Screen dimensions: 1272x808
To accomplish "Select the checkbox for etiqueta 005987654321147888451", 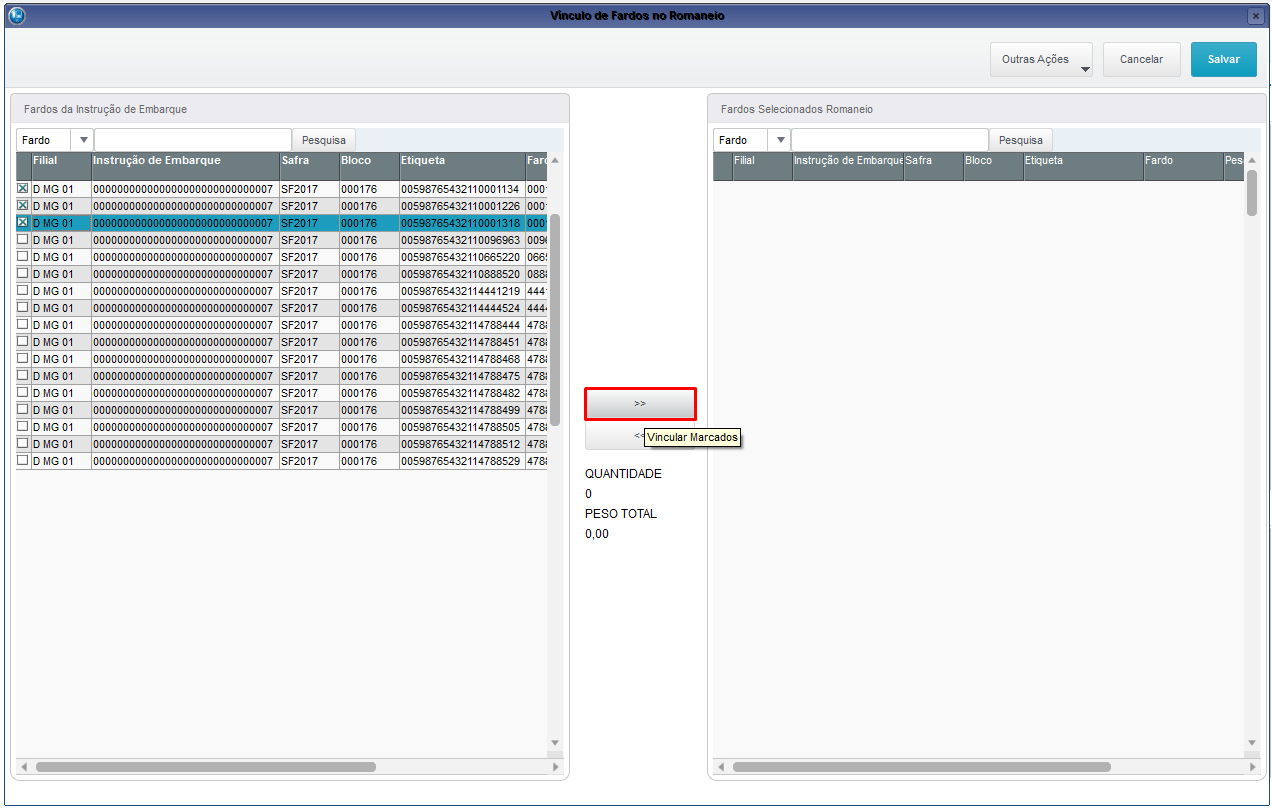I will coord(23,341).
